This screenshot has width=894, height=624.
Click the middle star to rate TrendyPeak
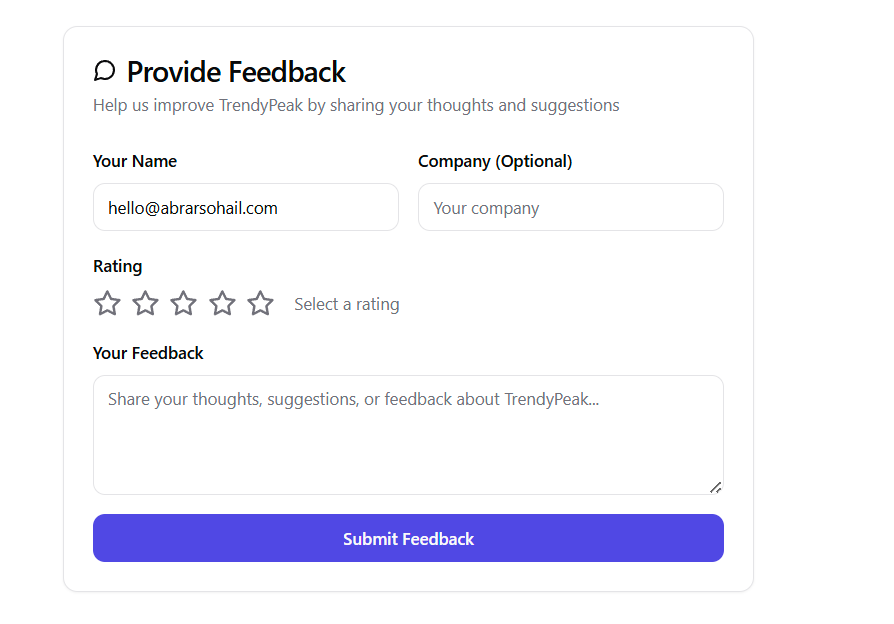pos(183,303)
